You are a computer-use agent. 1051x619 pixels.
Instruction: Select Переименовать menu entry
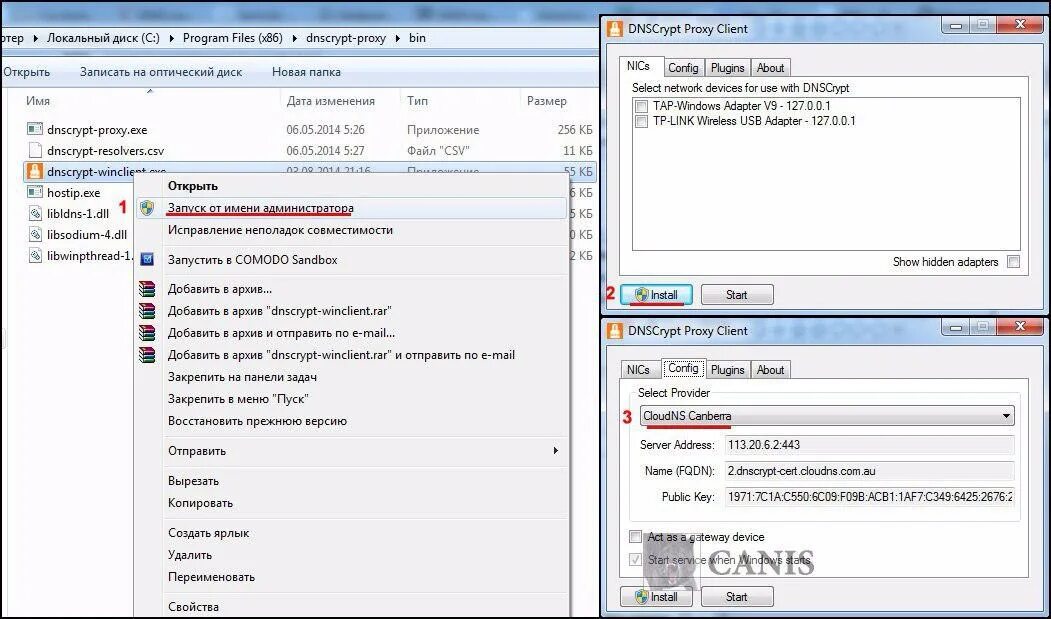[x=211, y=577]
